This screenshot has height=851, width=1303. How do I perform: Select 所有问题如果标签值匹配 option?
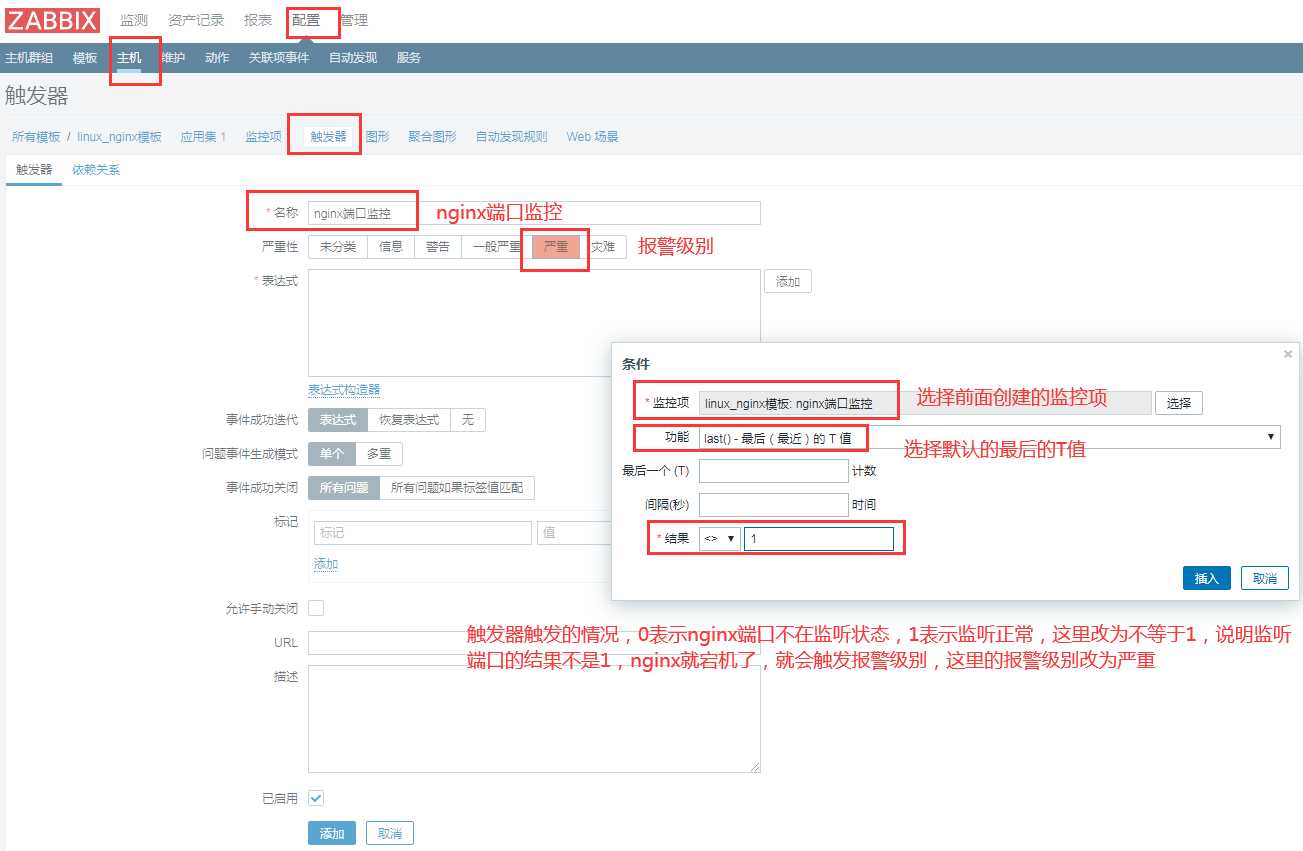click(457, 488)
